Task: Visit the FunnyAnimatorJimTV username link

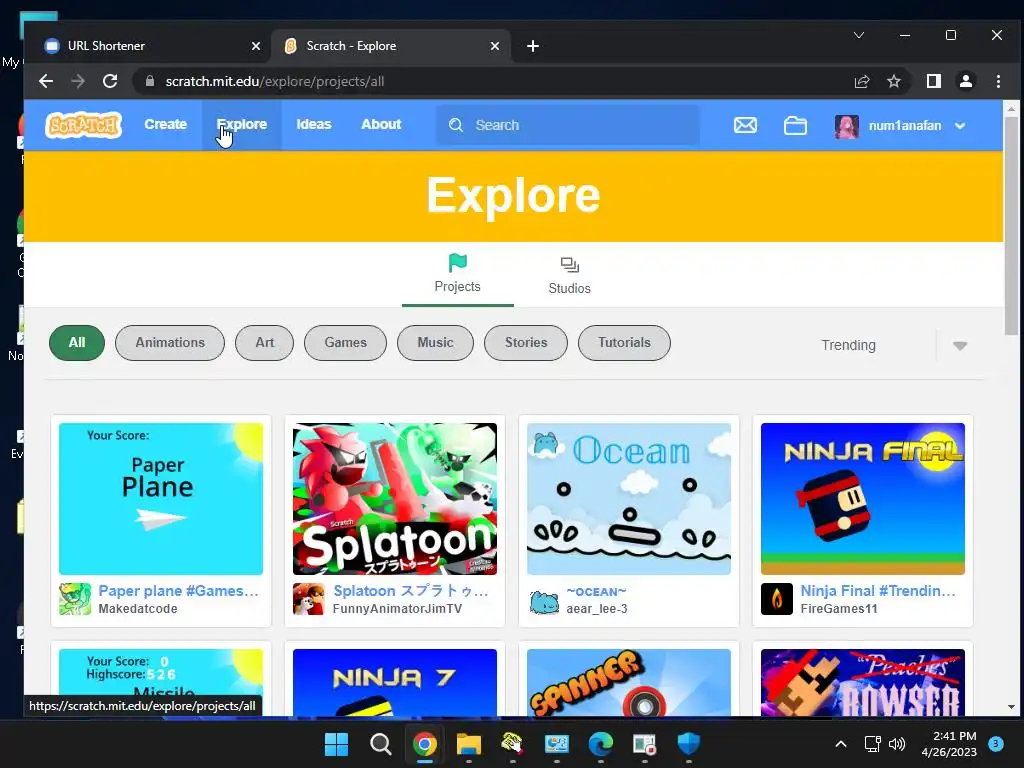Action: 397,609
